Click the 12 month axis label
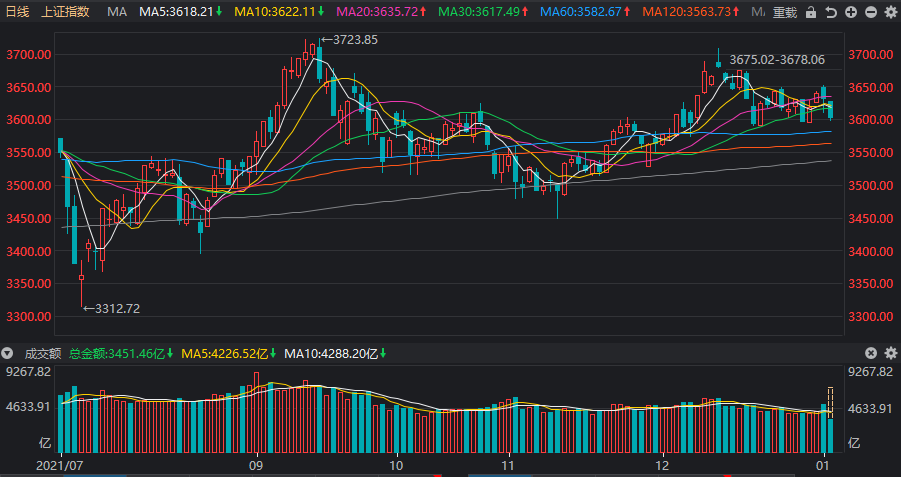 coord(662,464)
